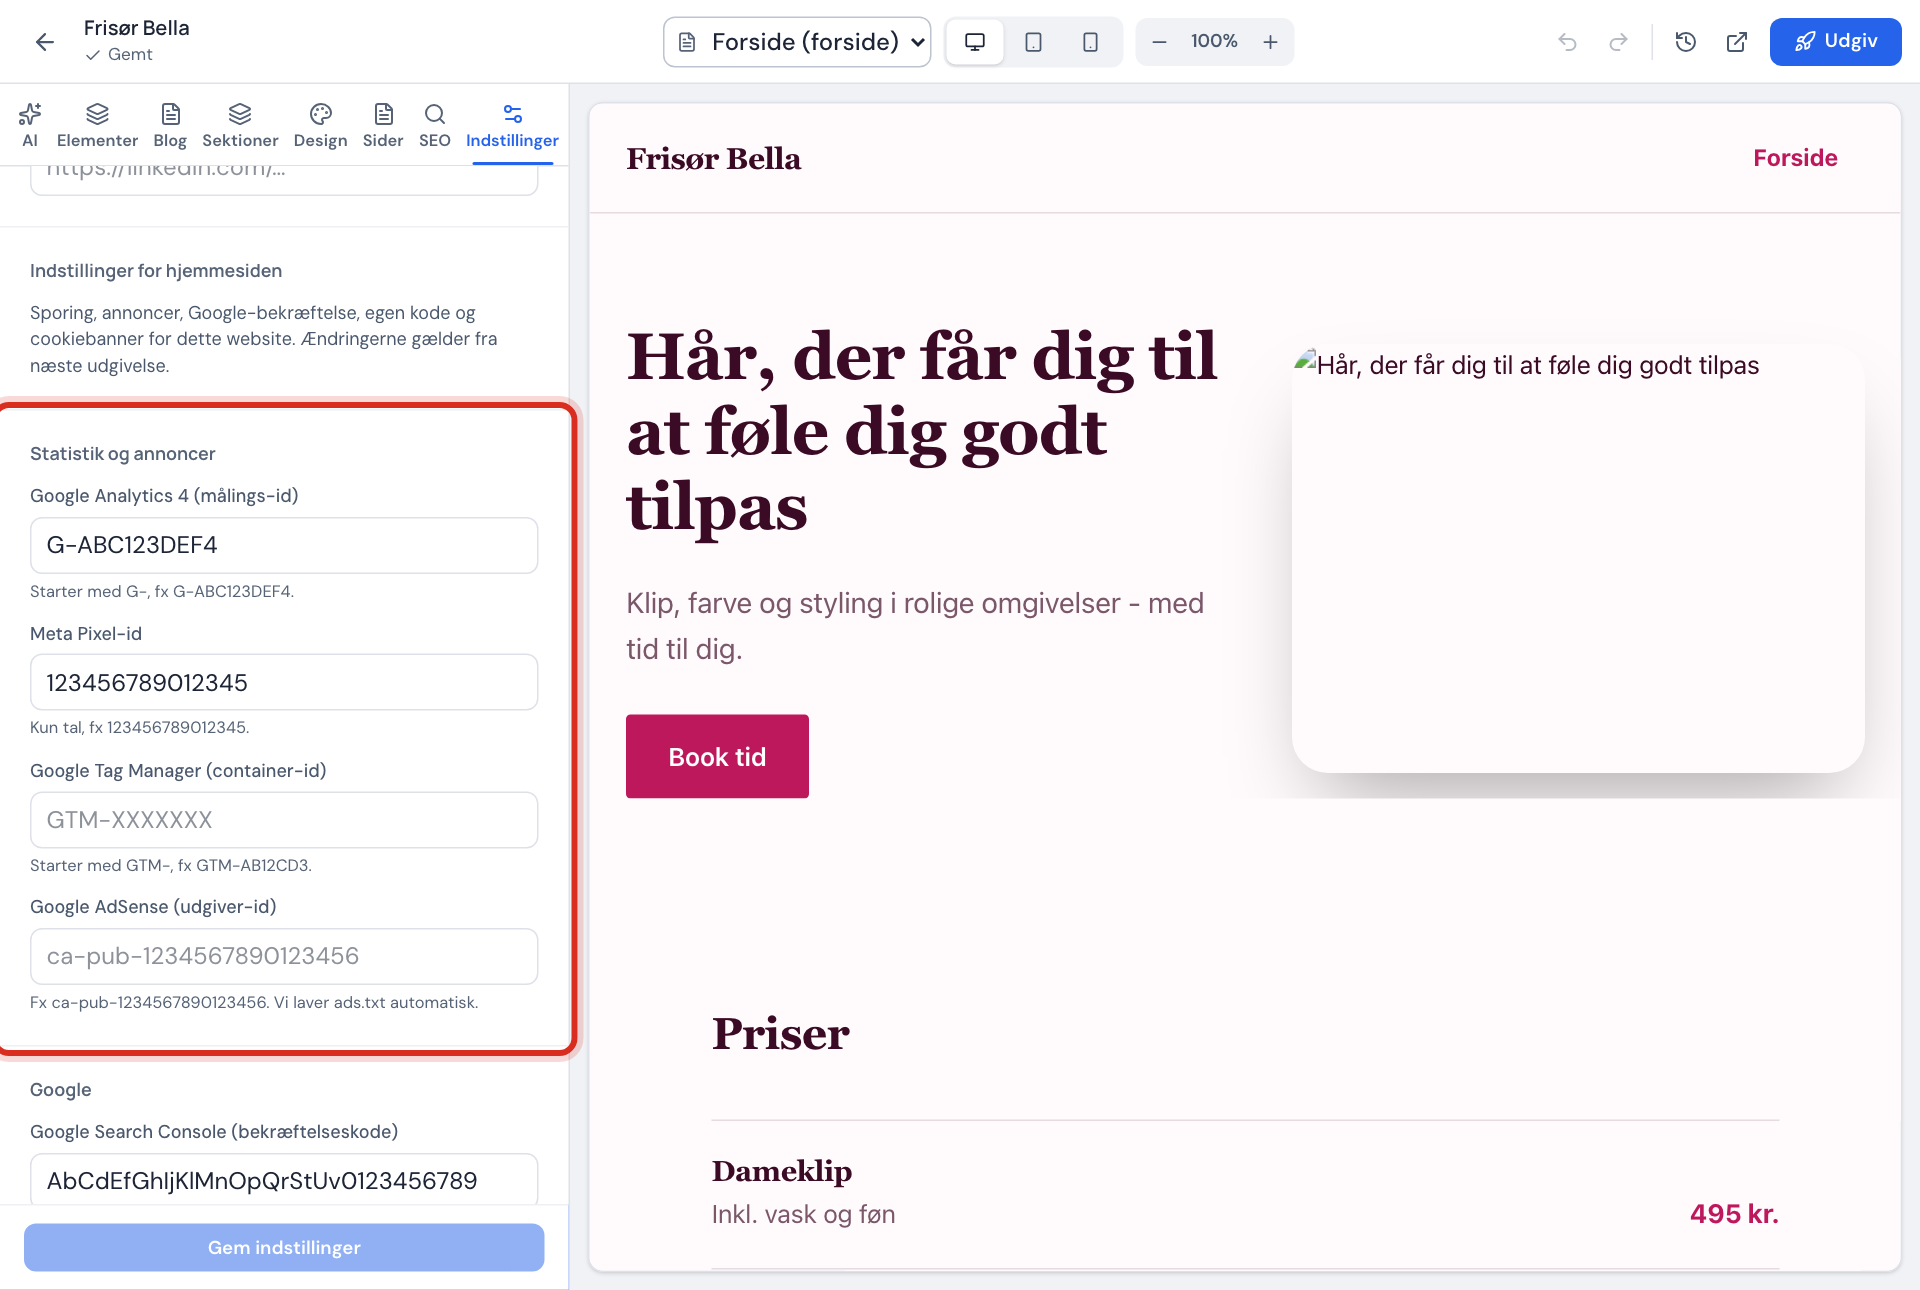Image resolution: width=1920 pixels, height=1290 pixels.
Task: Select the hero heading text
Action: [x=921, y=432]
